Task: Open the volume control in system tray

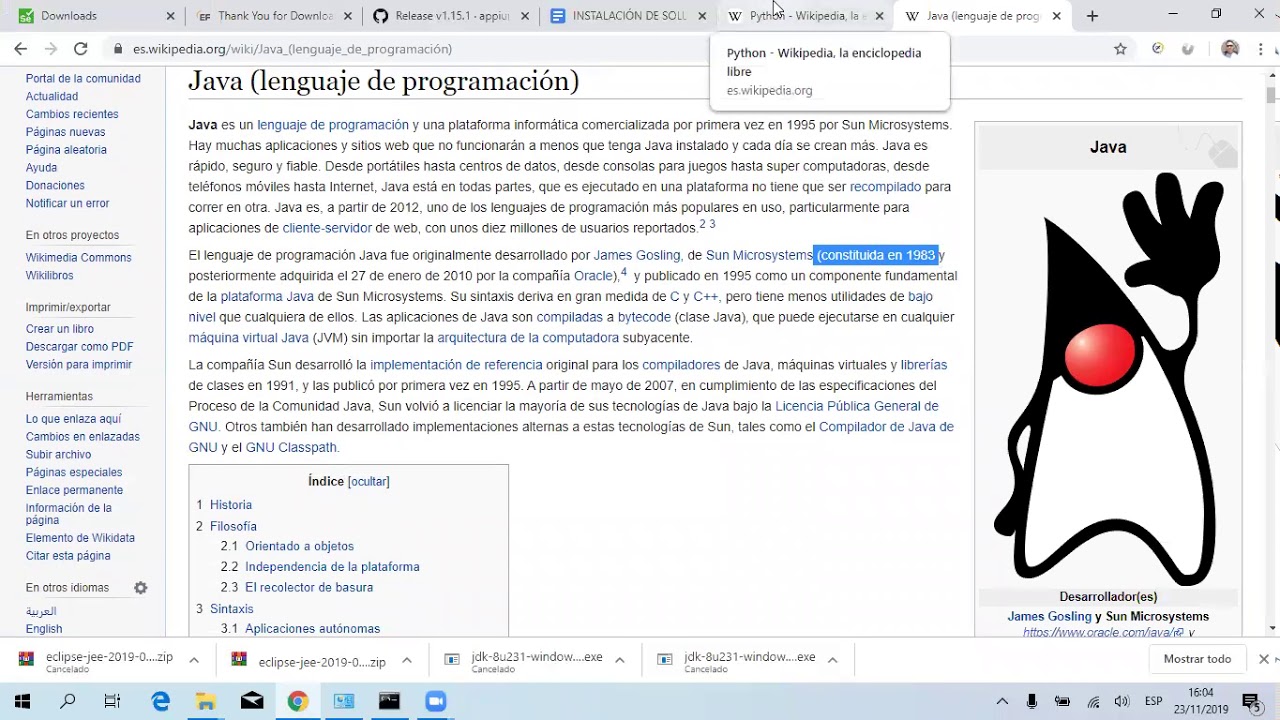Action: click(1122, 701)
